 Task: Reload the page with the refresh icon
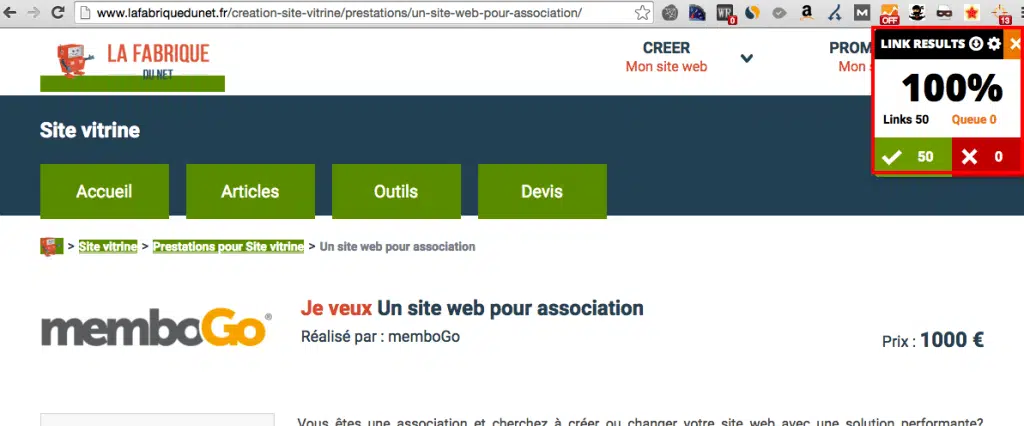coord(57,12)
